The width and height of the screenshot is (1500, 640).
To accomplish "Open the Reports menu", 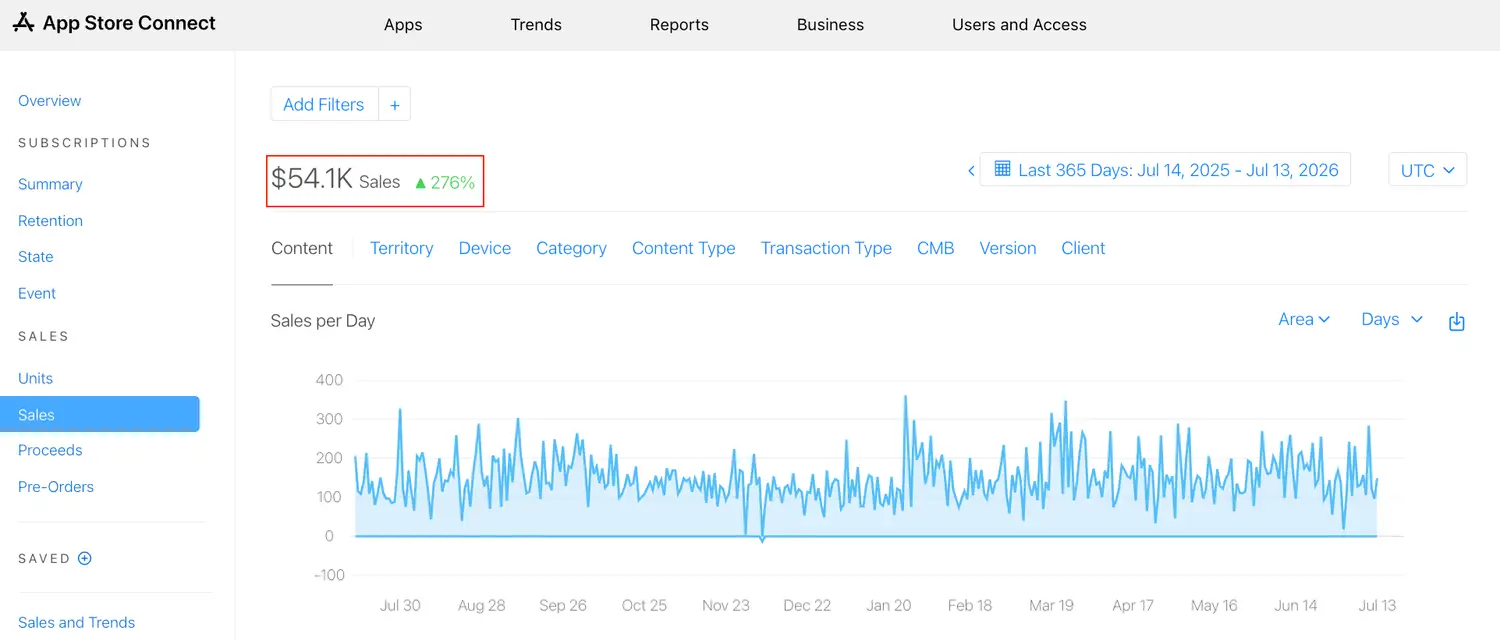I will (x=679, y=25).
